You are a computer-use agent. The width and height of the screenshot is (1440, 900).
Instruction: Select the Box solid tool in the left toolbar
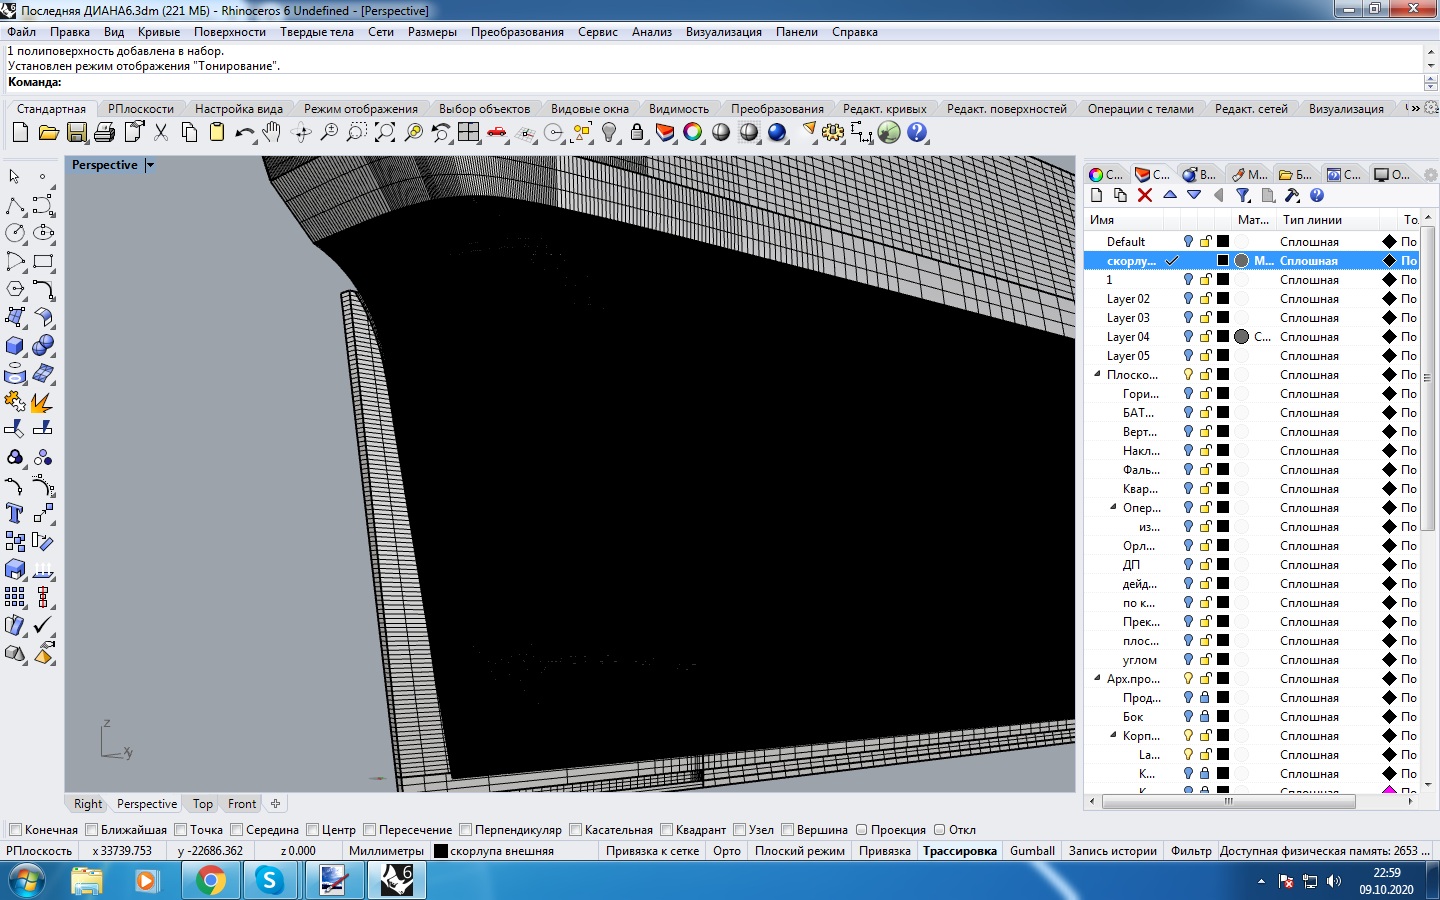[15, 345]
